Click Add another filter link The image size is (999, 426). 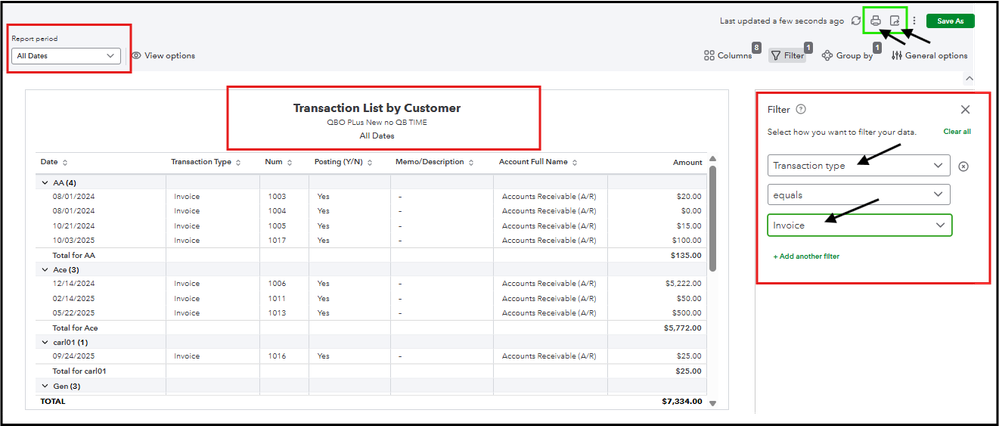click(806, 257)
